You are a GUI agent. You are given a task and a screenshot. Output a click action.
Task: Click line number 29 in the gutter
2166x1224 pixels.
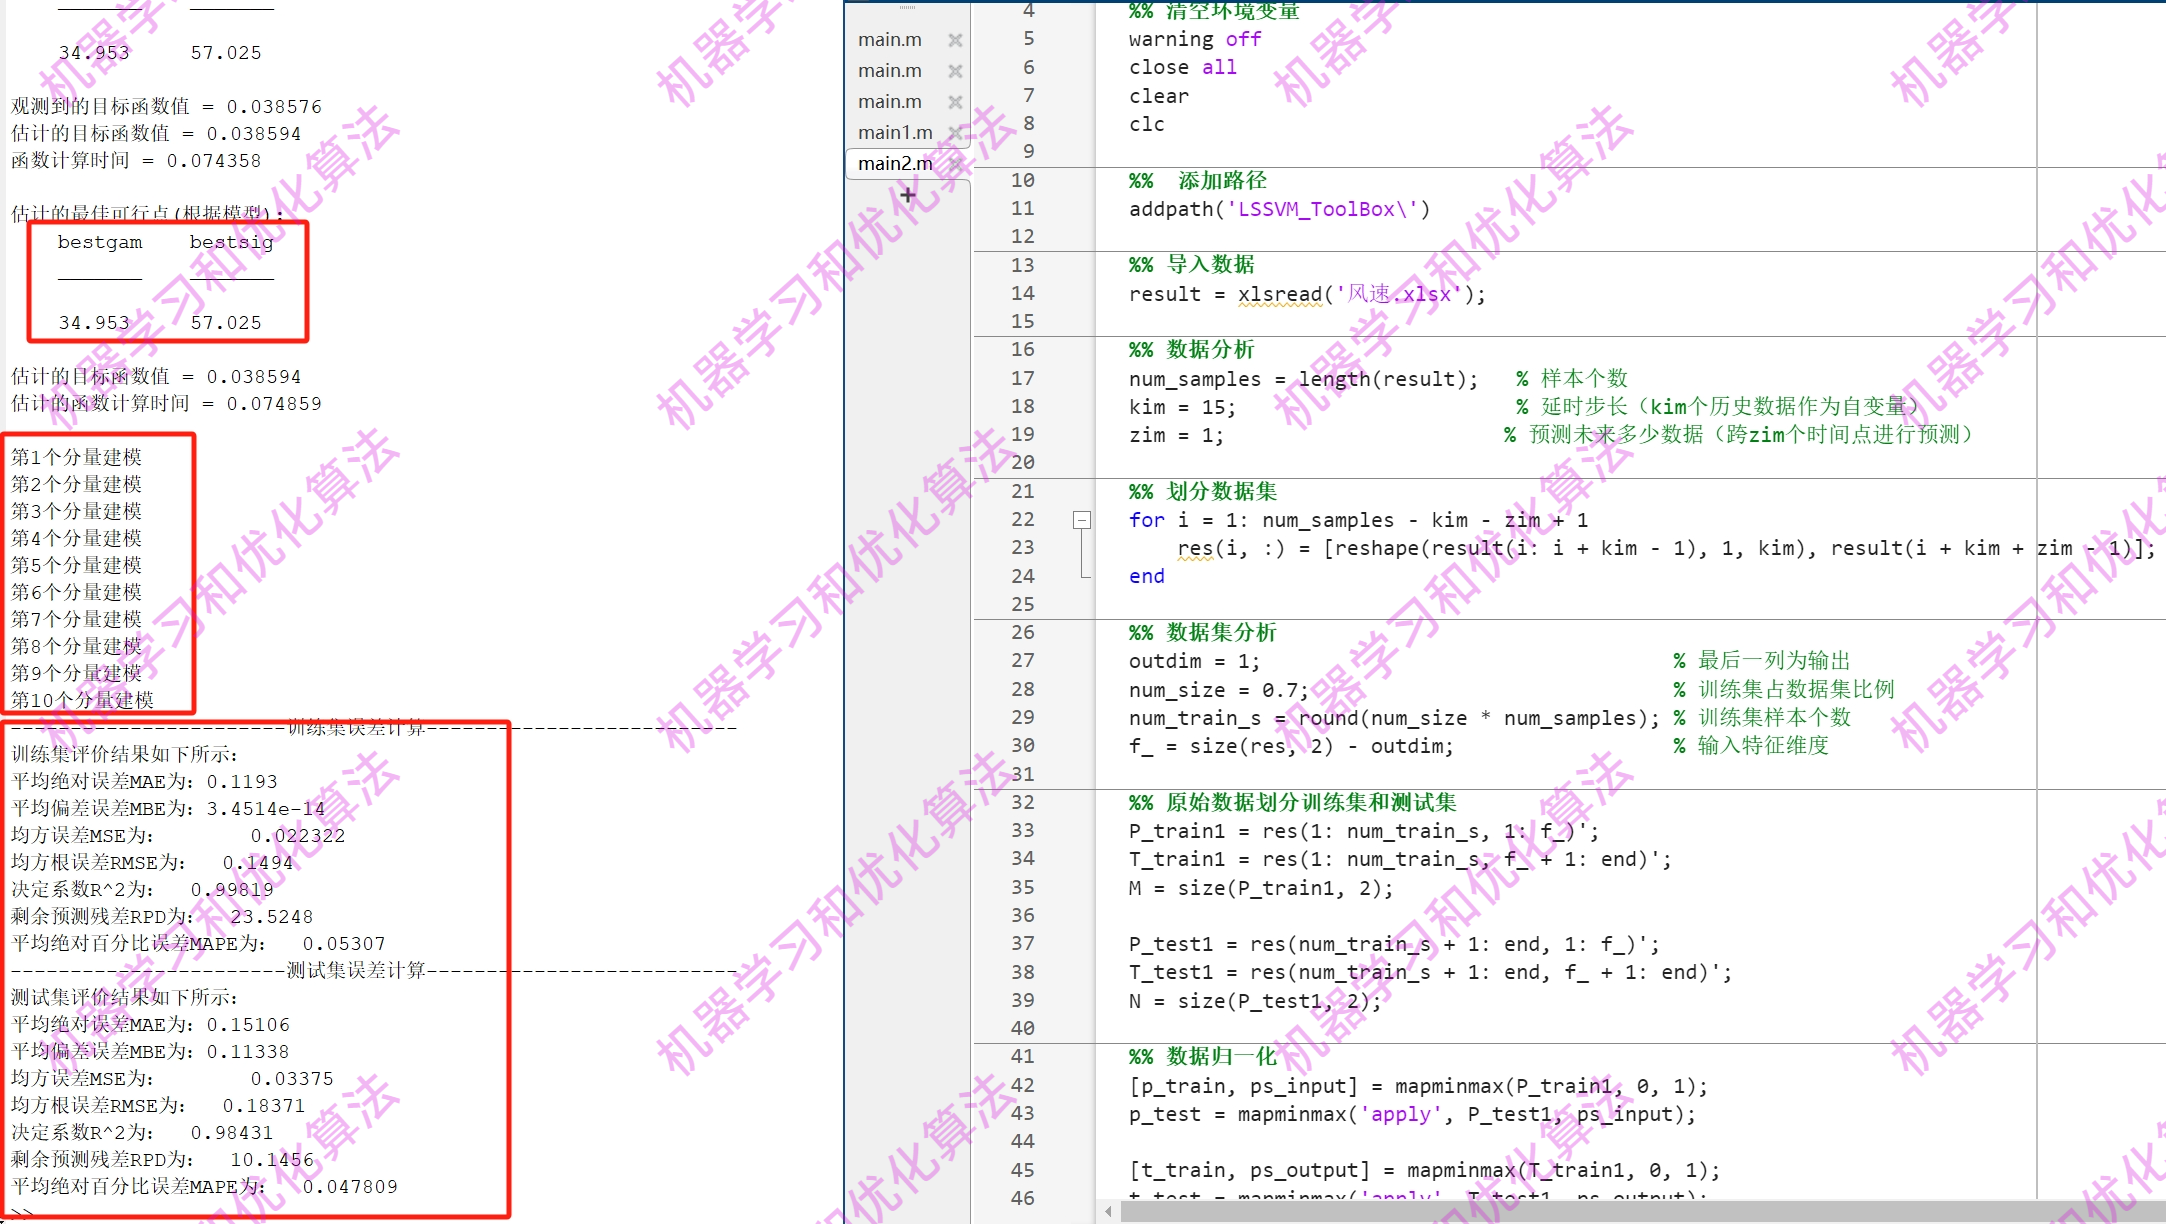tap(1022, 717)
